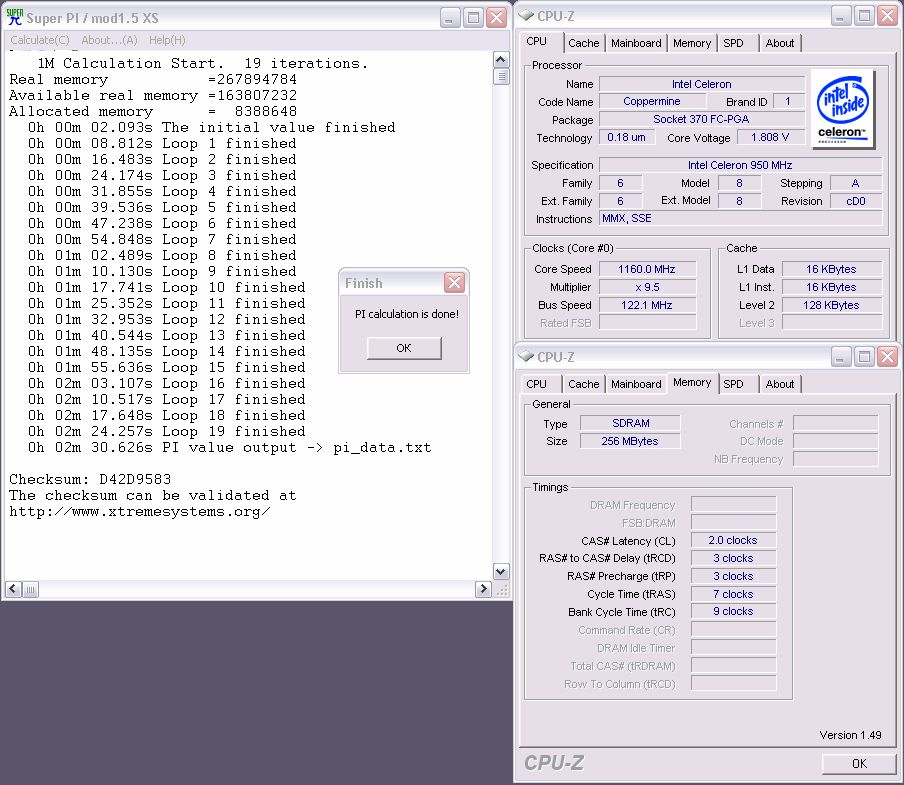Click the SDRAM memory type field
904x785 pixels.
[630, 423]
